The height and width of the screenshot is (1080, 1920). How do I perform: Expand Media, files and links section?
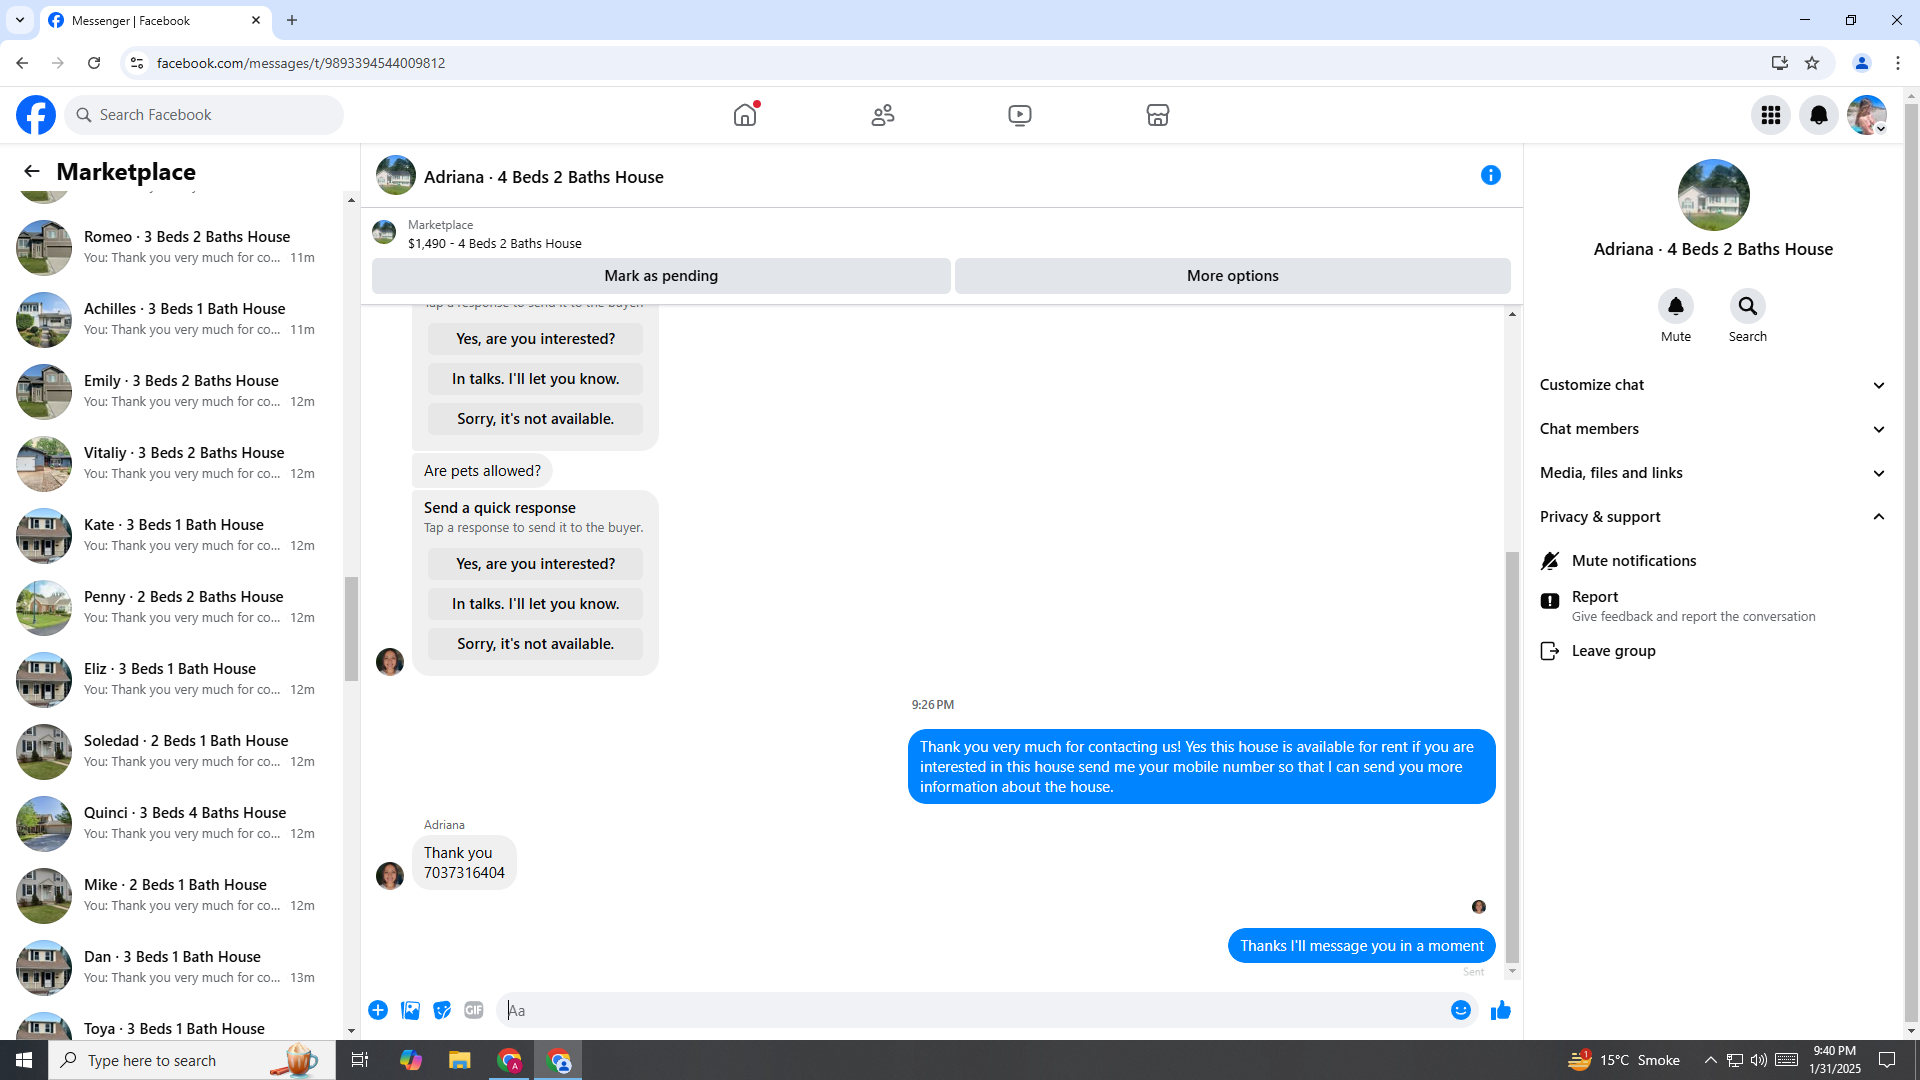click(x=1713, y=473)
